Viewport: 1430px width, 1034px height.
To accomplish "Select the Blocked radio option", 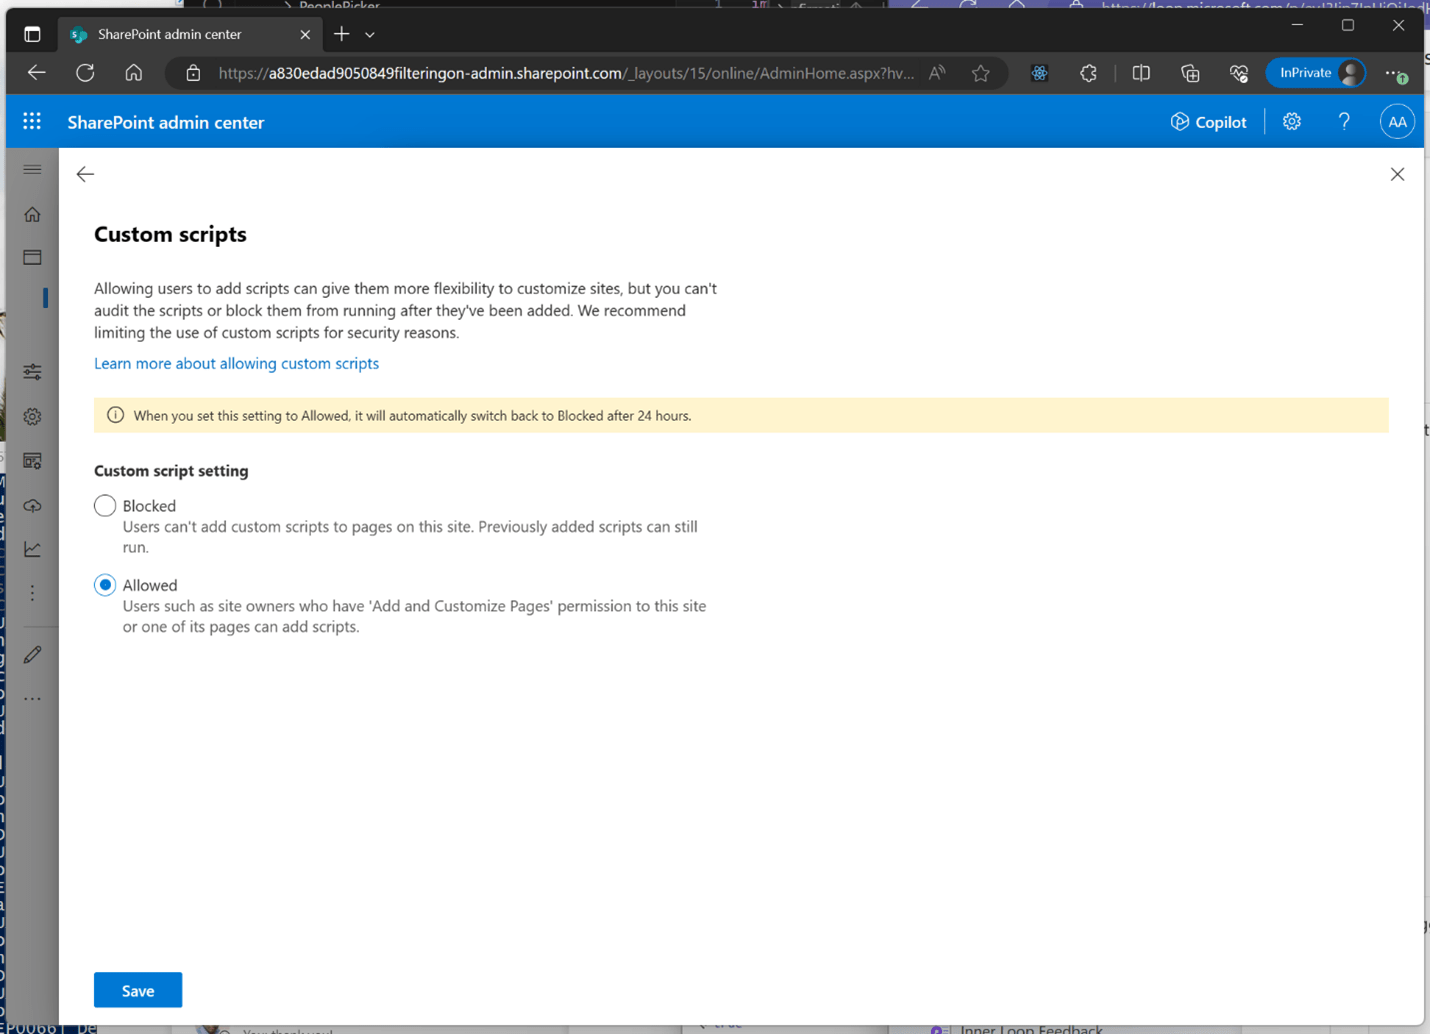I will pyautogui.click(x=105, y=506).
